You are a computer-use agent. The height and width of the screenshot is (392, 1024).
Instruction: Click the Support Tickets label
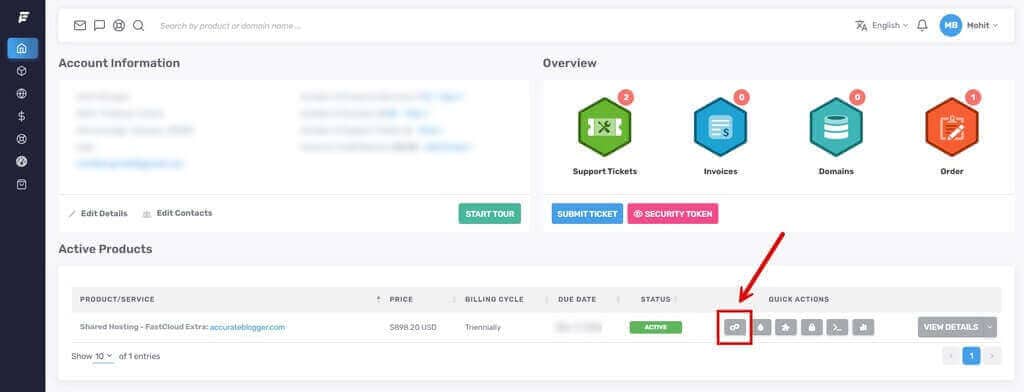pyautogui.click(x=605, y=171)
